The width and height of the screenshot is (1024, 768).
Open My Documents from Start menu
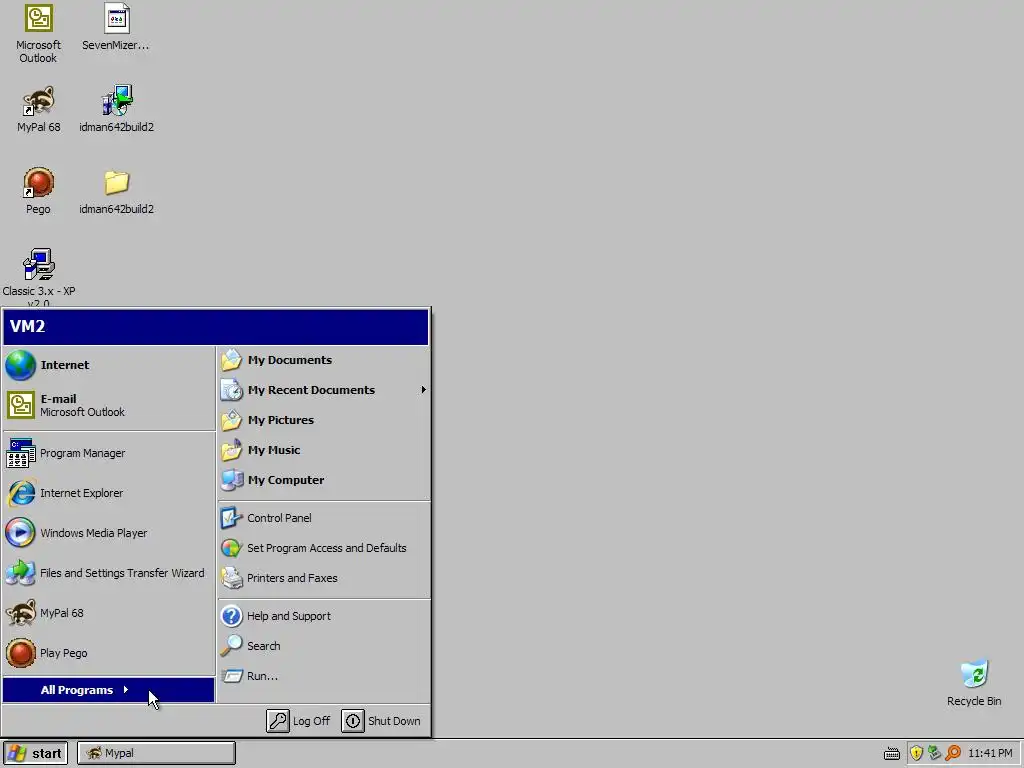324,360
